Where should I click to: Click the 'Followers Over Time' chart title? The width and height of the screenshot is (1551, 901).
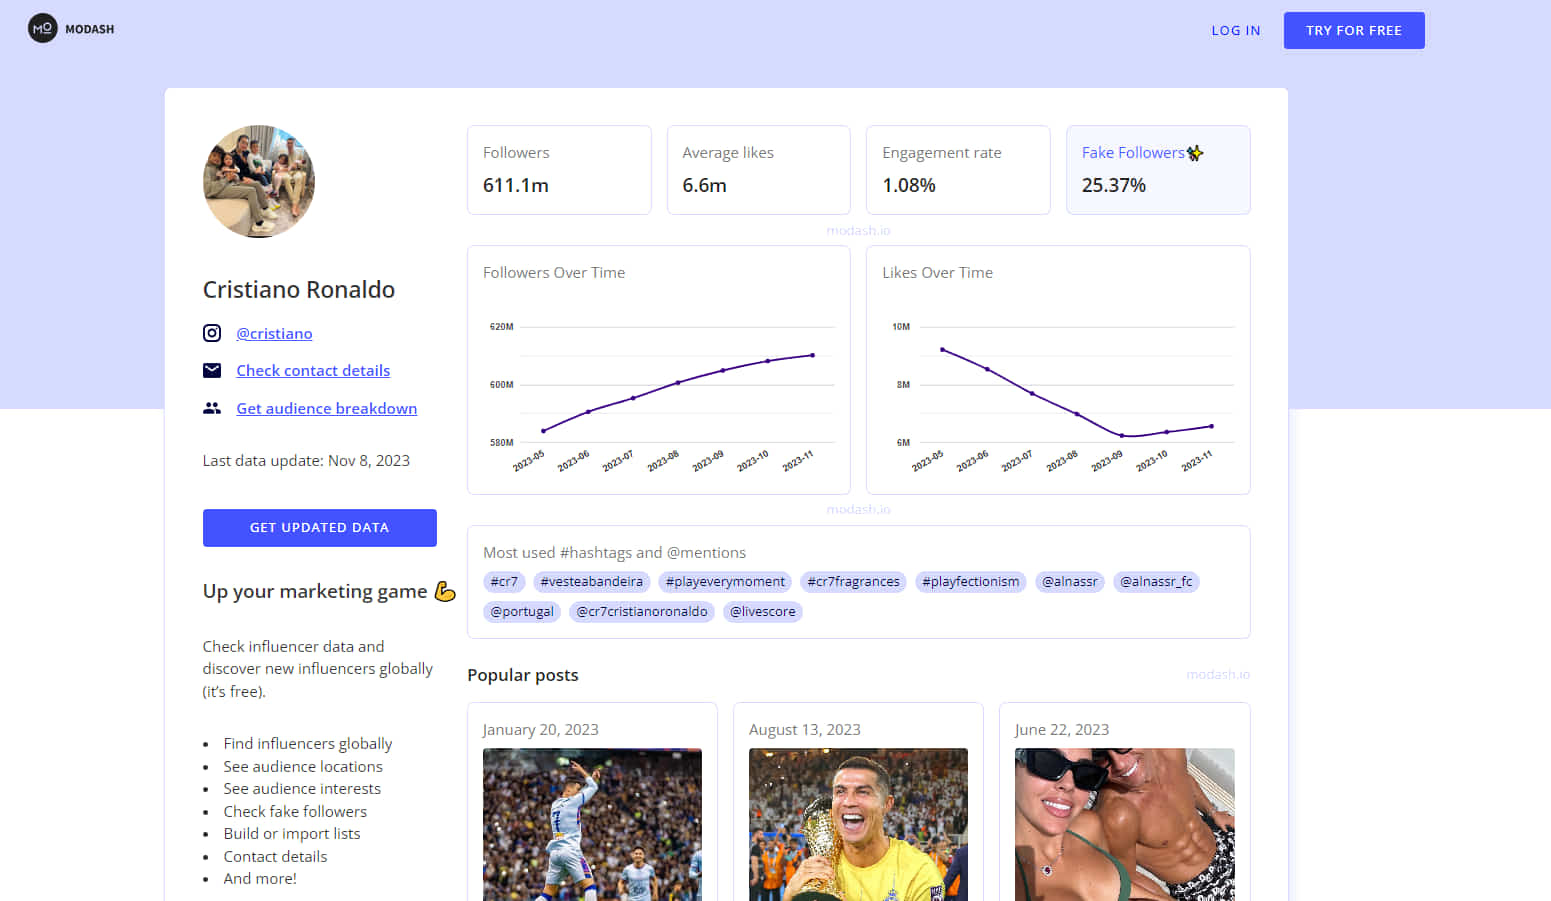click(554, 272)
